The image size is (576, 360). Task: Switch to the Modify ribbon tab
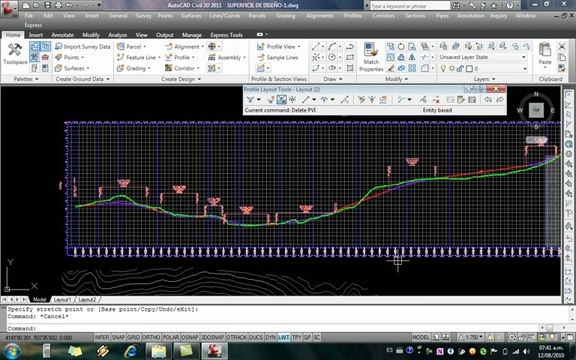pos(91,35)
